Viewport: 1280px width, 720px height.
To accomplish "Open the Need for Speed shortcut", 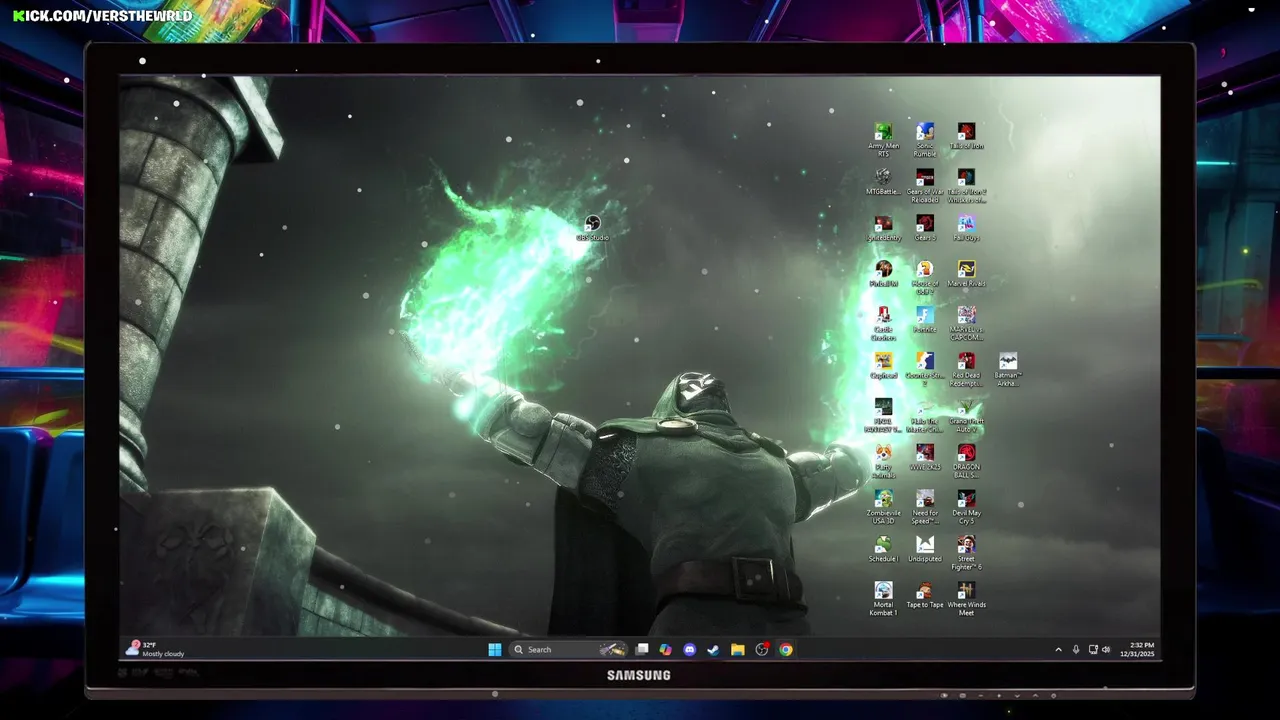I will 925,507.
